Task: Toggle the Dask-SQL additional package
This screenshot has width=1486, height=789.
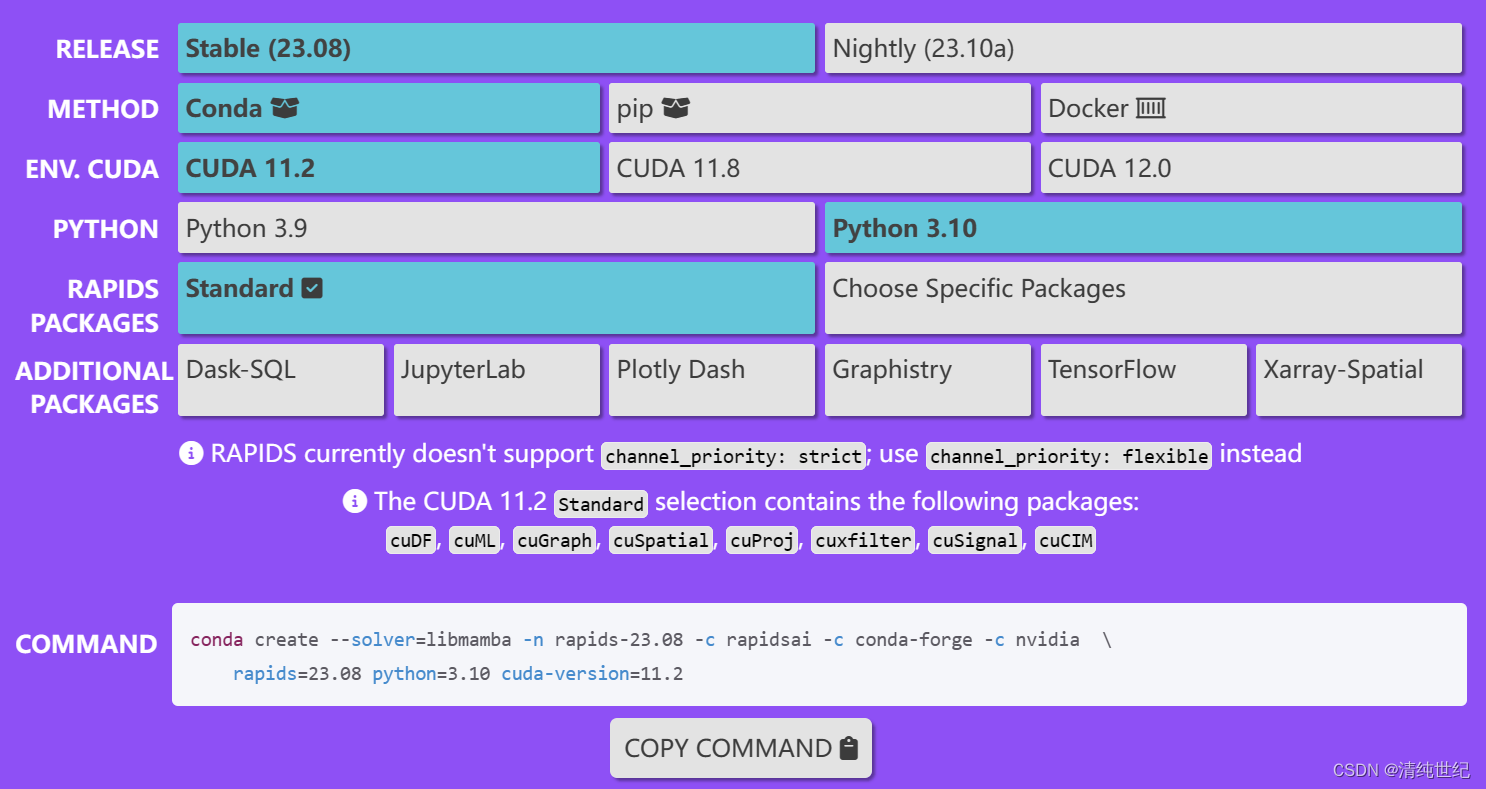Action: [281, 380]
